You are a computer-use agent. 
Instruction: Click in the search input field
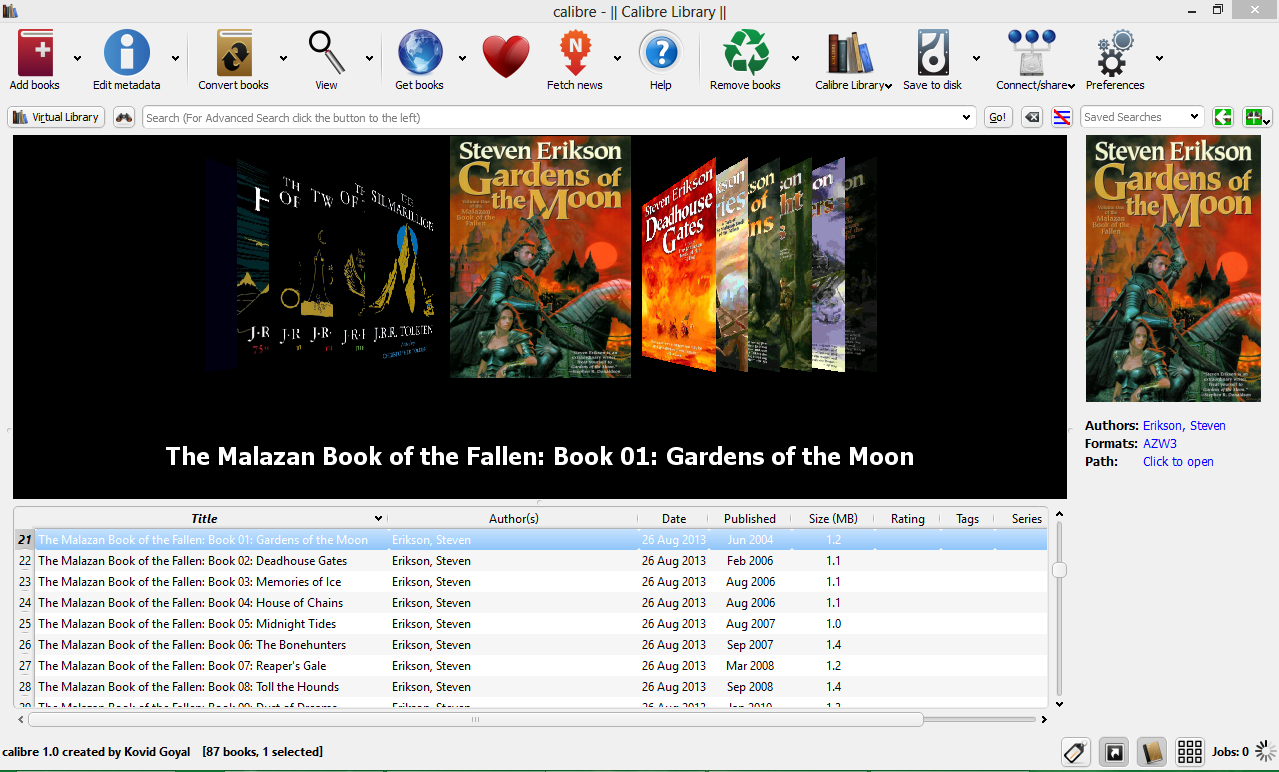pyautogui.click(x=550, y=117)
